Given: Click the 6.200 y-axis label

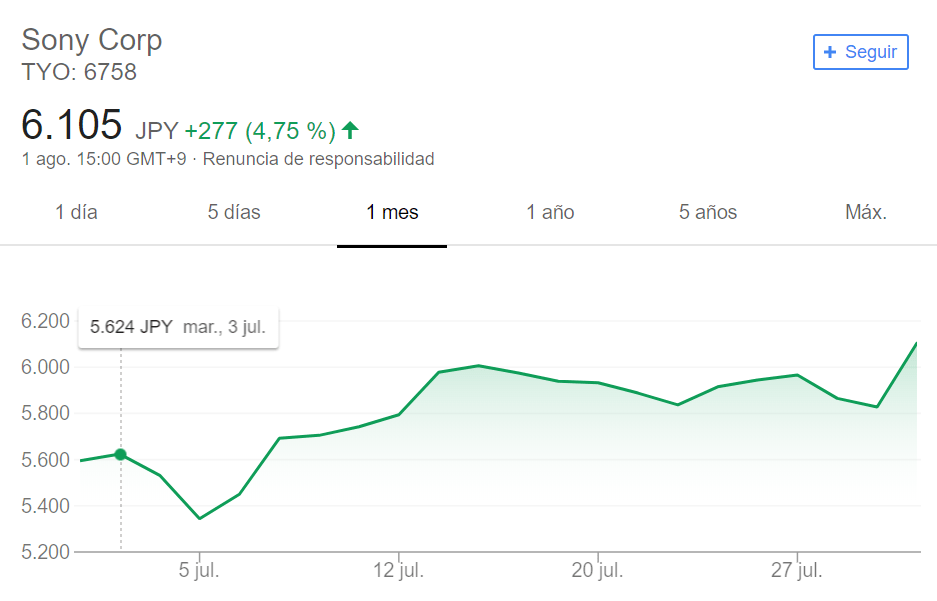Looking at the screenshot, I should (x=45, y=321).
